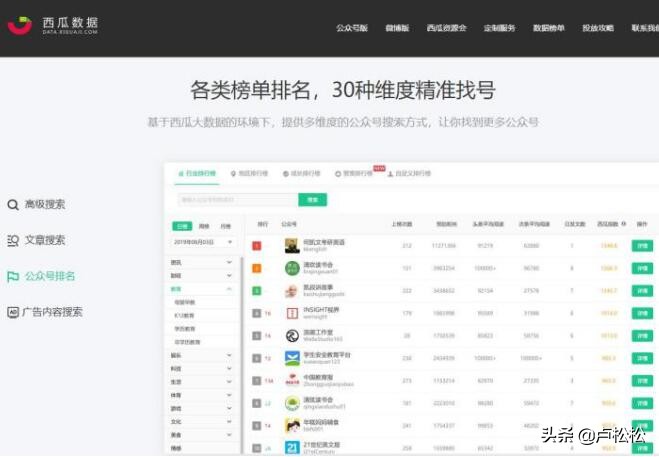This screenshot has height=457, width=659.
Task: Open the 中国教育报 account avatar
Action: (x=292, y=380)
